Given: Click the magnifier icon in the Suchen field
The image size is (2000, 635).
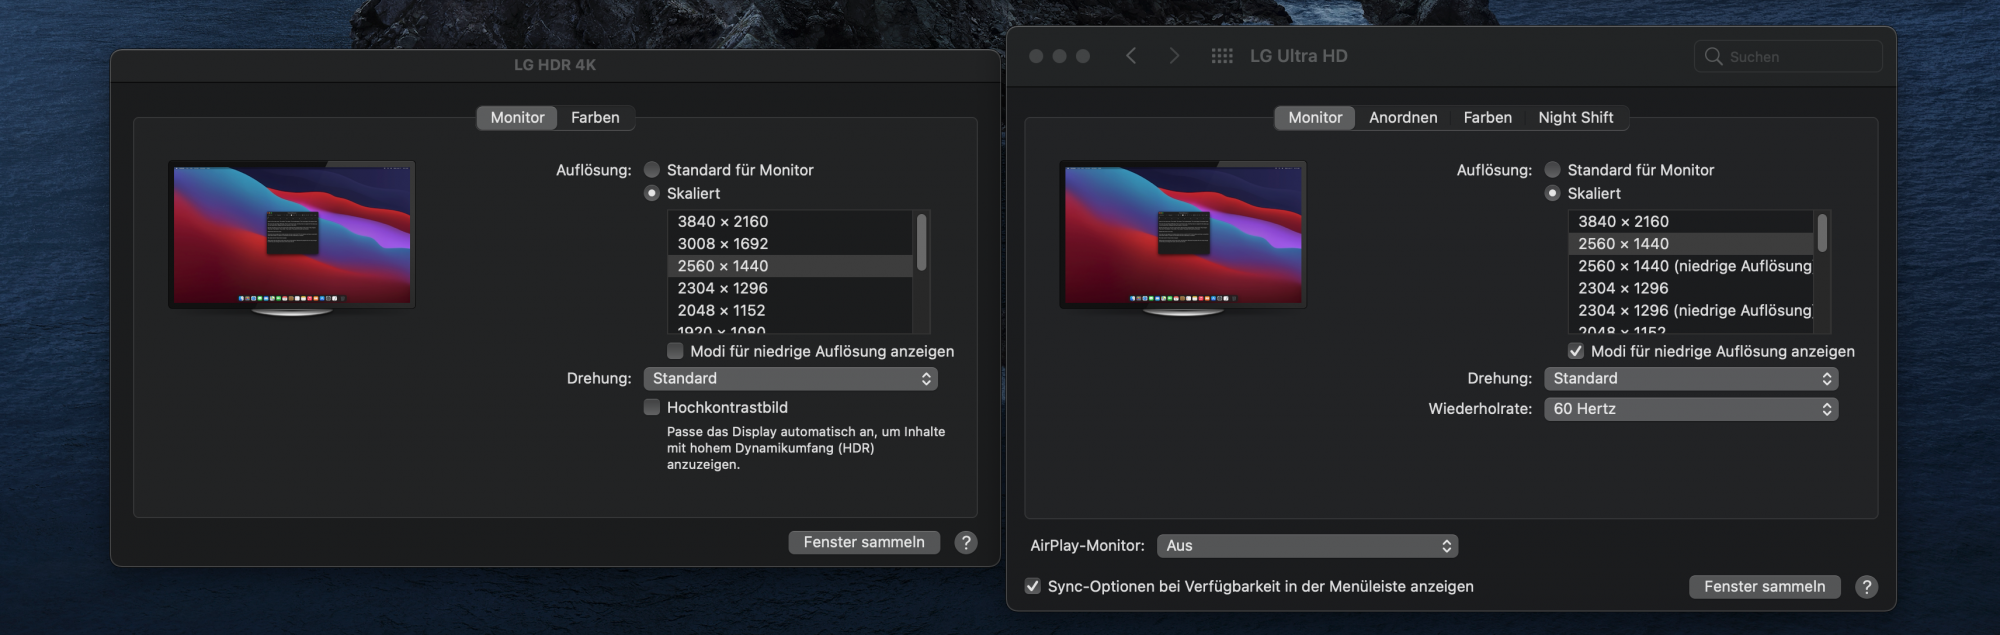Looking at the screenshot, I should [1713, 57].
